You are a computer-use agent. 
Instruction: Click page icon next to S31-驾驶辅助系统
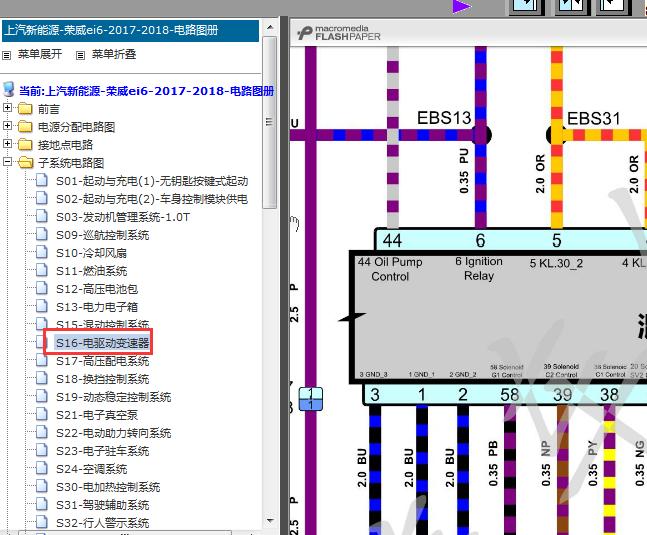point(41,504)
